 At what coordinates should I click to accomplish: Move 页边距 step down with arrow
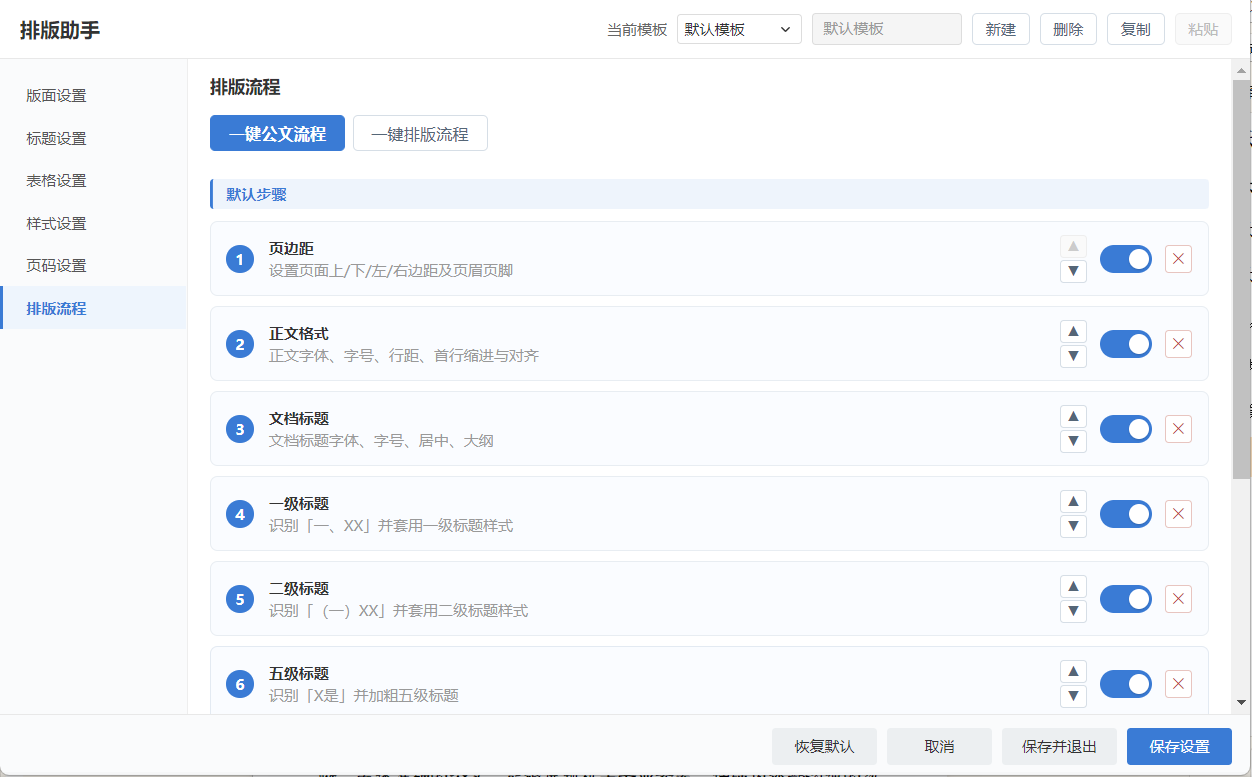tap(1073, 271)
